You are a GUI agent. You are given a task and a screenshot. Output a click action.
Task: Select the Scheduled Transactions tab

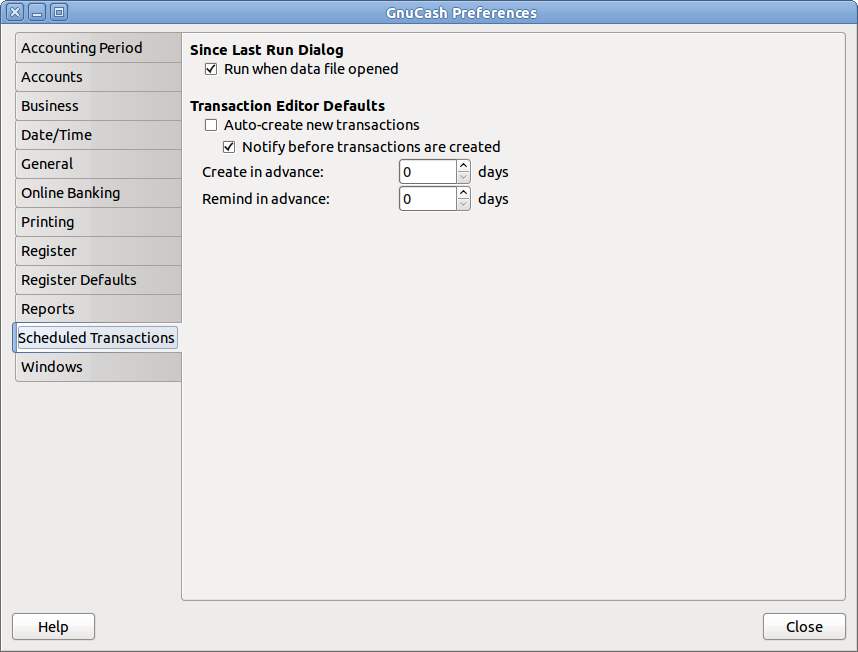click(x=97, y=338)
